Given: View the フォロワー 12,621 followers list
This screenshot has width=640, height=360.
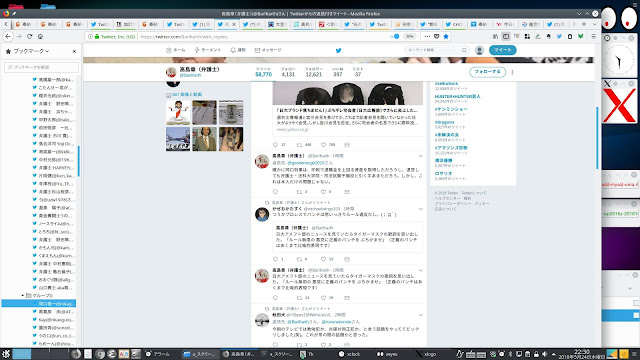Looking at the screenshot, I should tap(313, 72).
